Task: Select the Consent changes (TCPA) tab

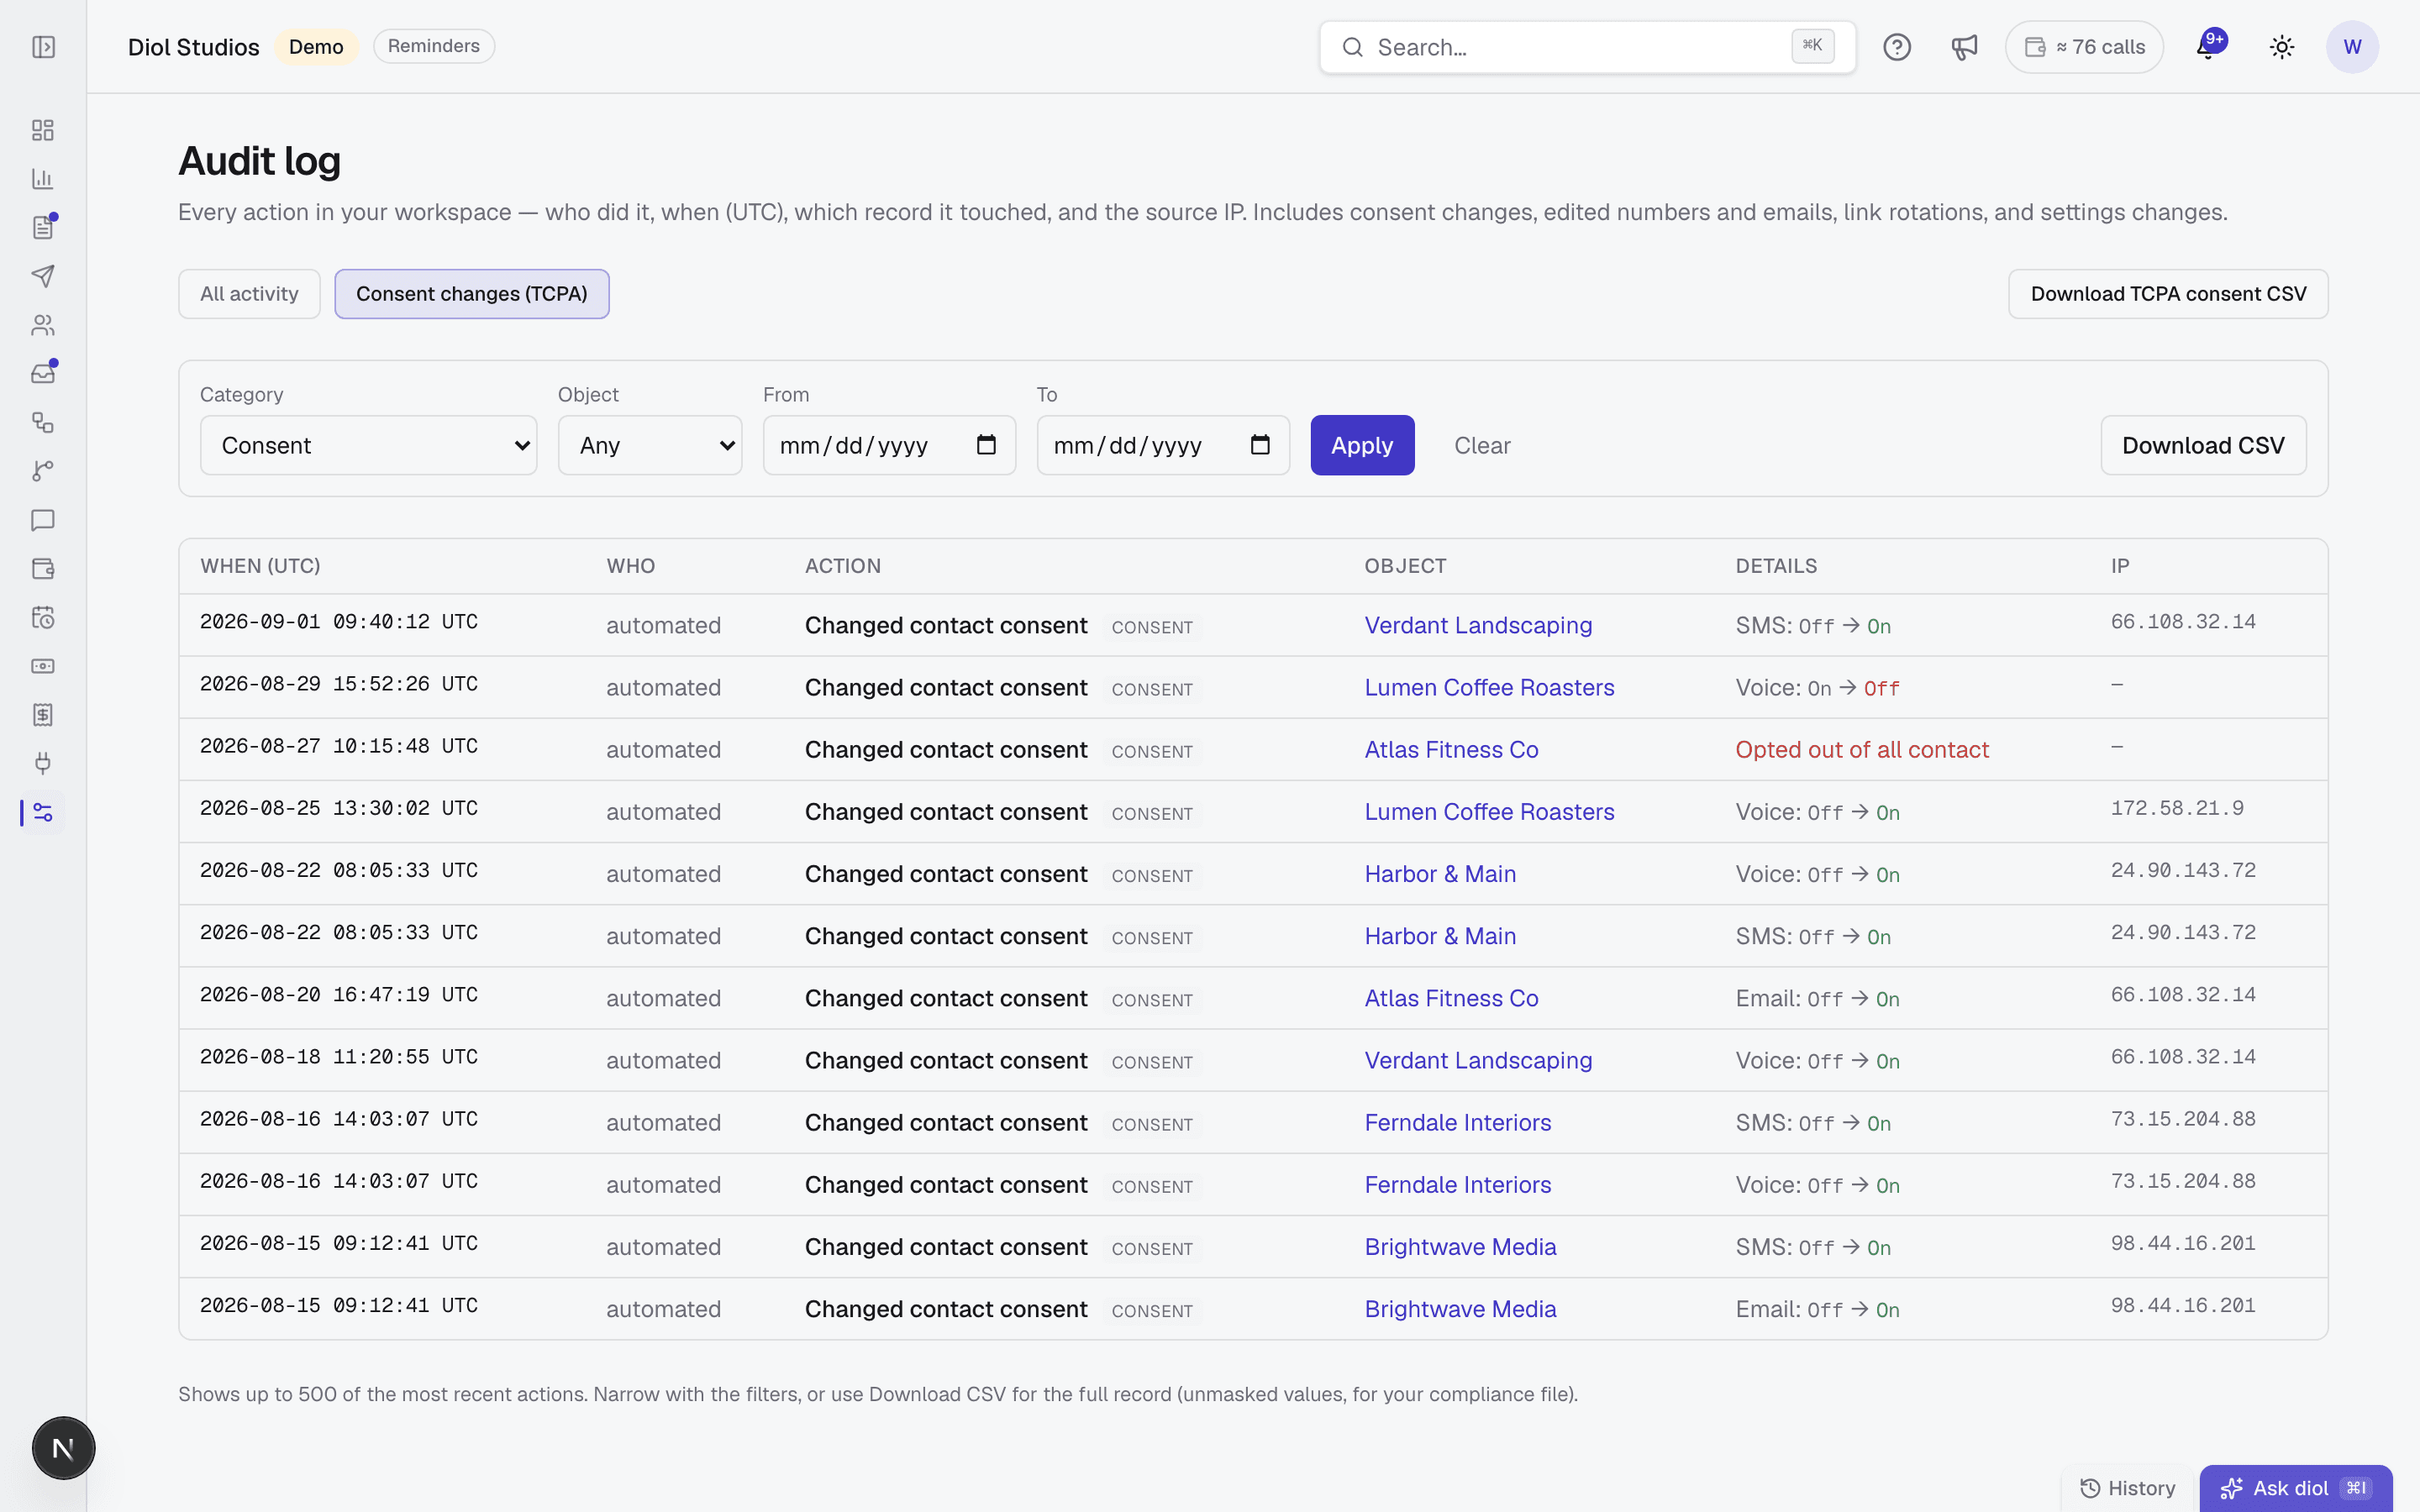Action: [472, 294]
